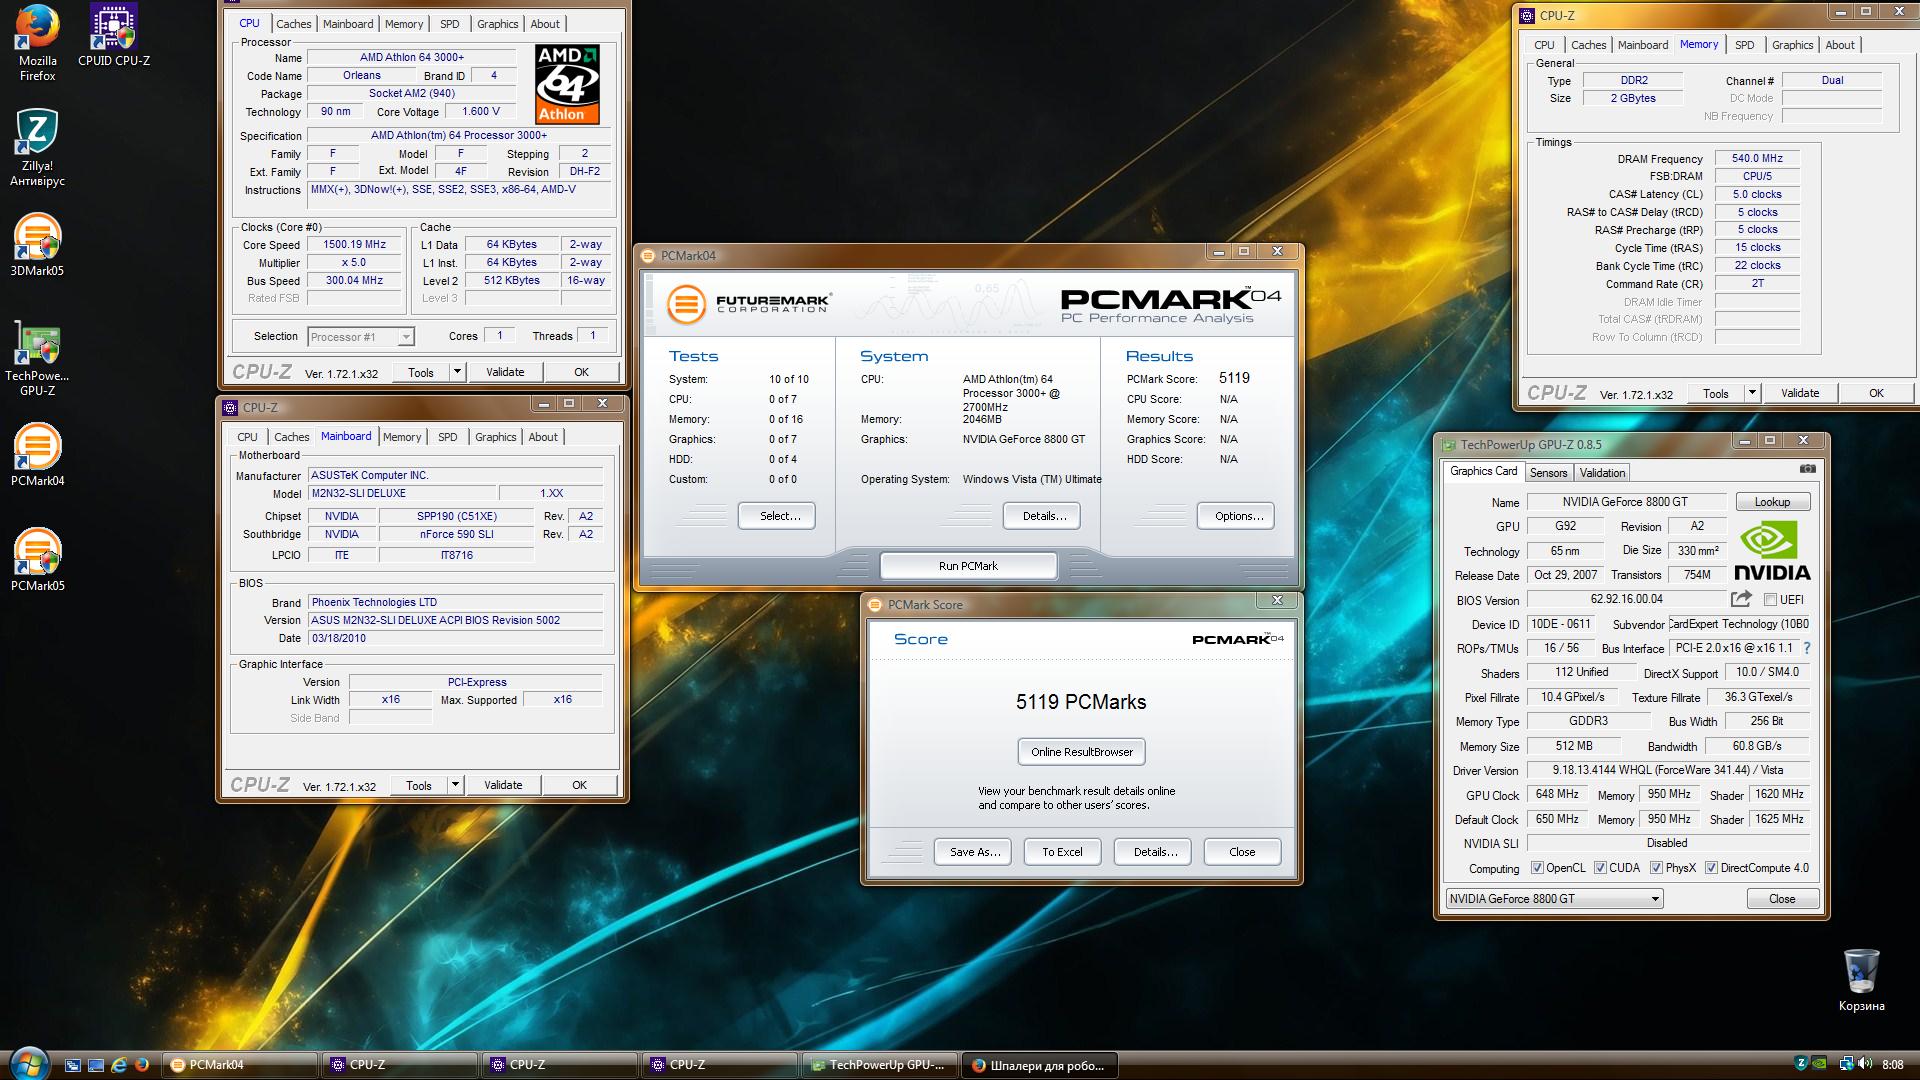
Task: Click Close button in PCMark Score dialog
Action: coord(1242,852)
